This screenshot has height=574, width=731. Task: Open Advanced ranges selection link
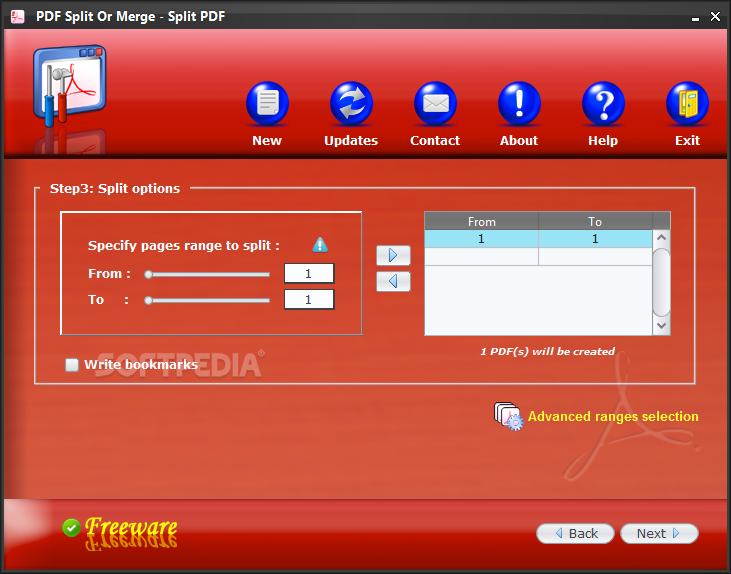[x=613, y=416]
